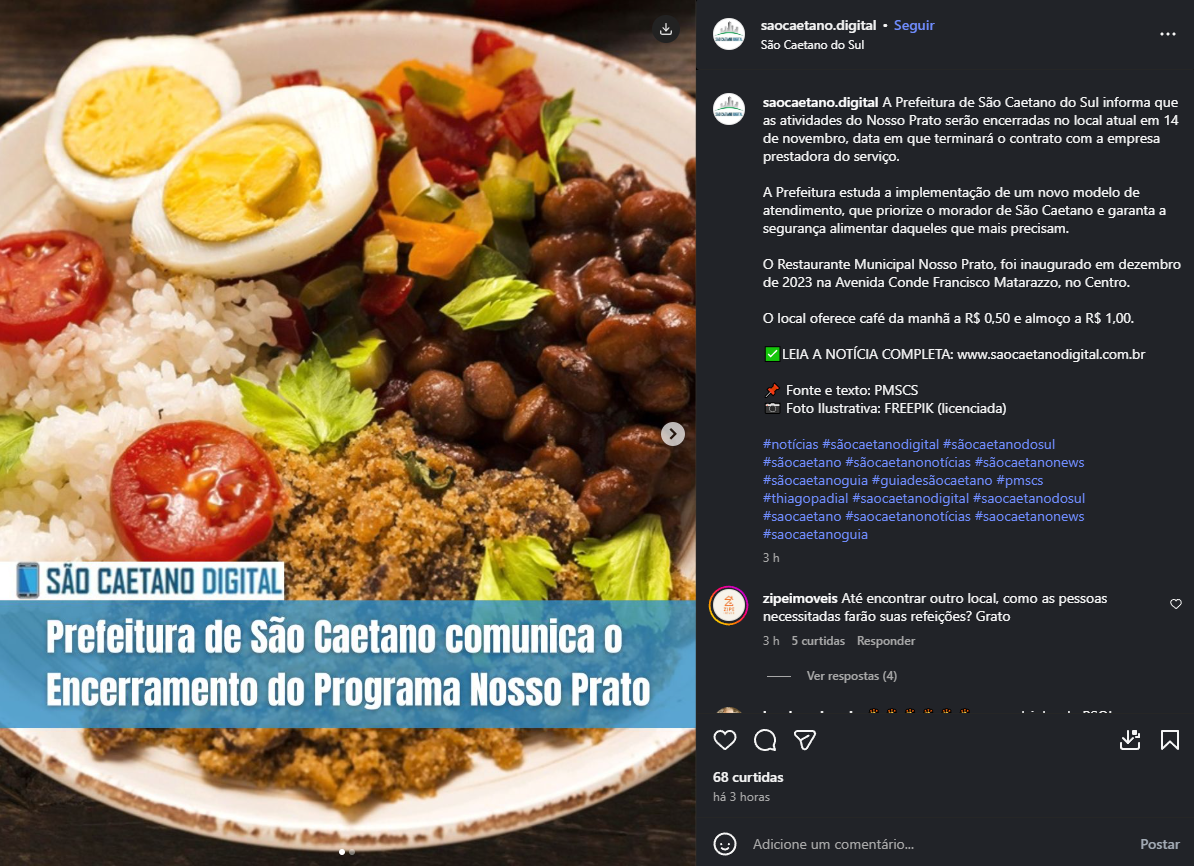Image resolution: width=1194 pixels, height=866 pixels.
Task: Share post using paper plane icon
Action: [x=805, y=740]
